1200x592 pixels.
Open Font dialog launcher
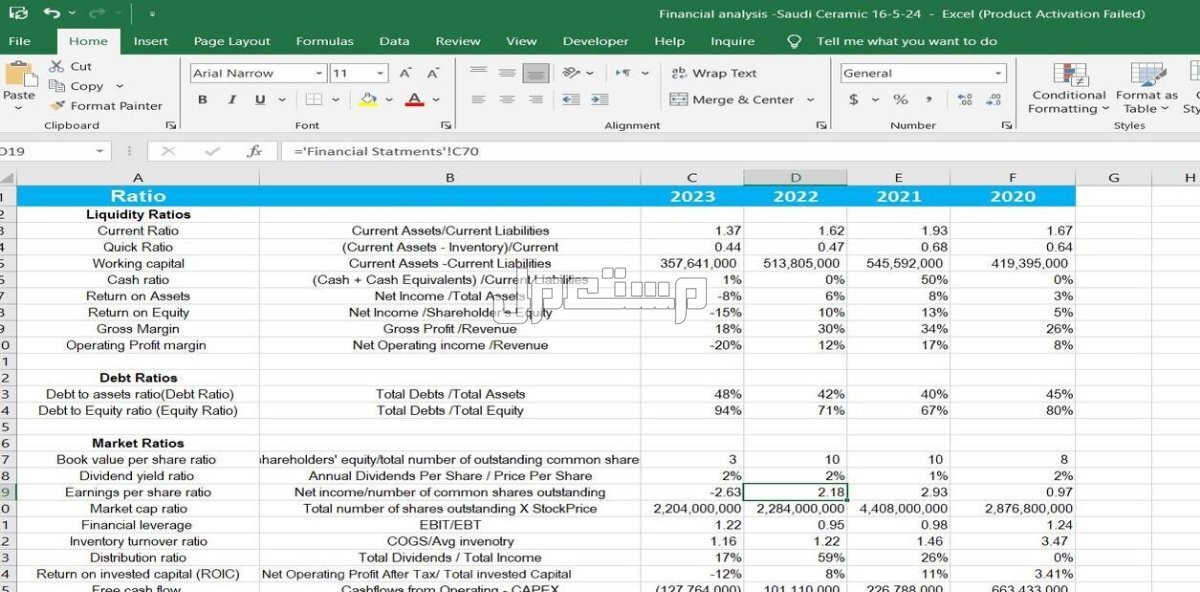pyautogui.click(x=444, y=125)
